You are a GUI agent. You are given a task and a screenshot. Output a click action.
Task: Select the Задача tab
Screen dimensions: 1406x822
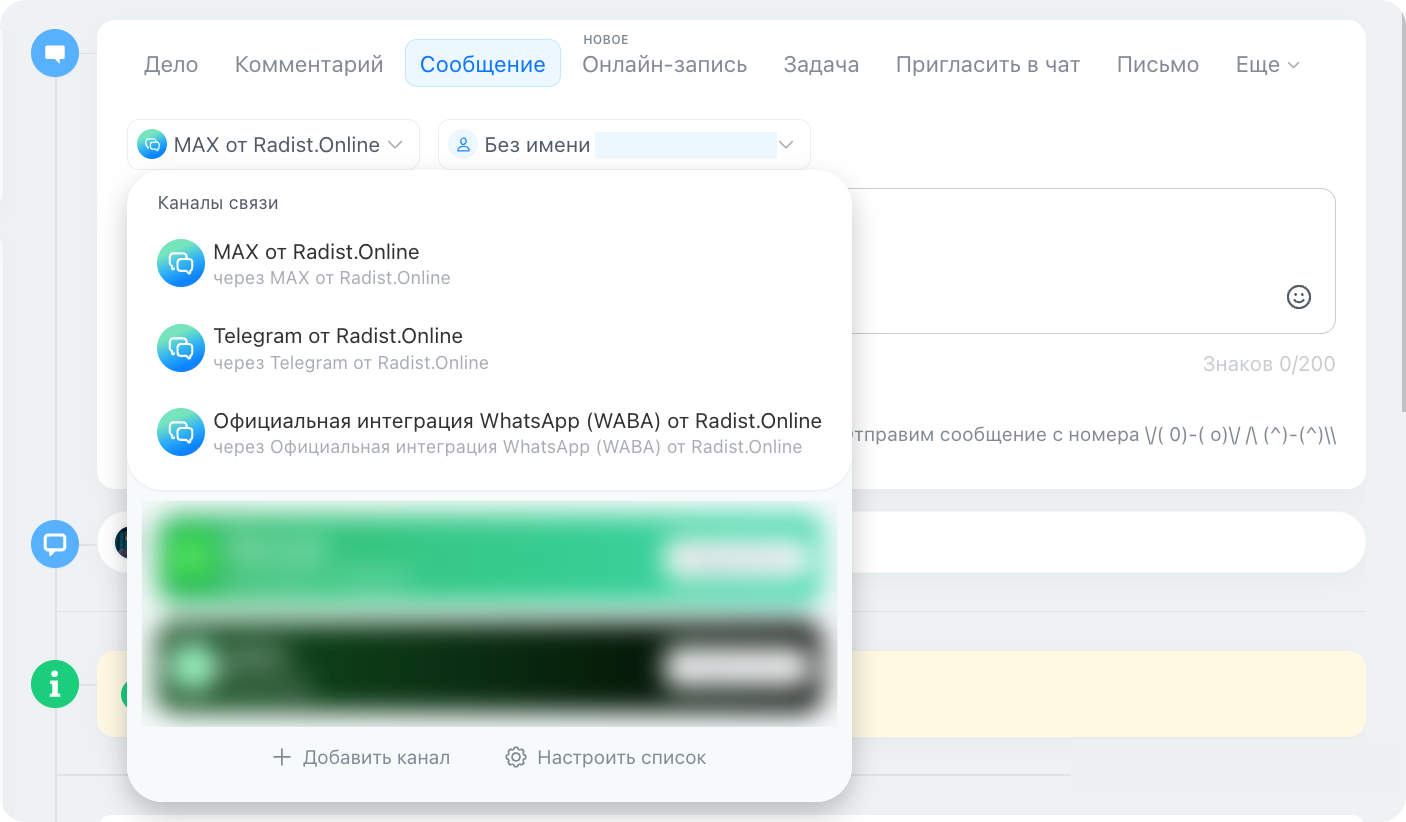(x=821, y=65)
